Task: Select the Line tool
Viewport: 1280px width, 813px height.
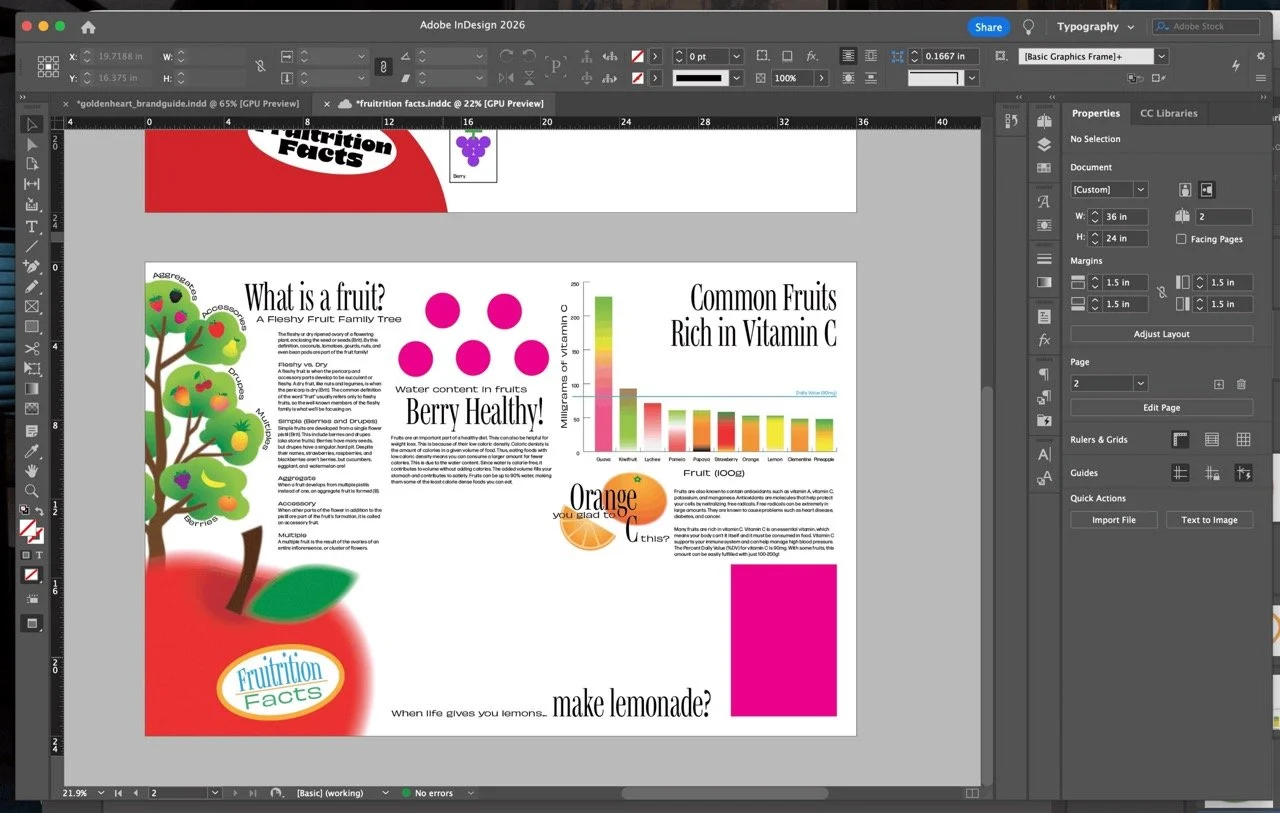Action: (x=32, y=246)
